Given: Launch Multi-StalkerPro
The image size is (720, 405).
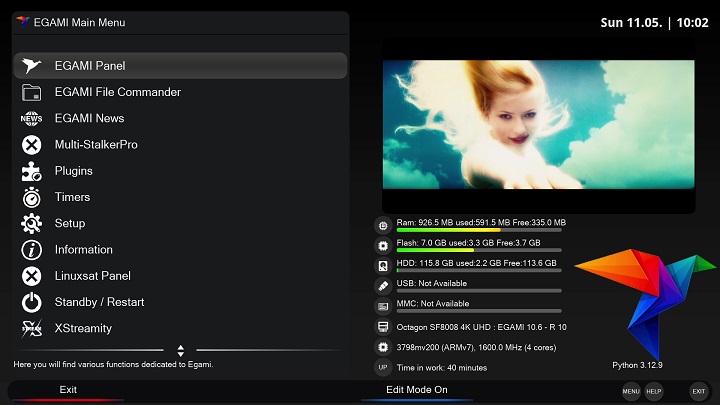Looking at the screenshot, I should [x=180, y=145].
